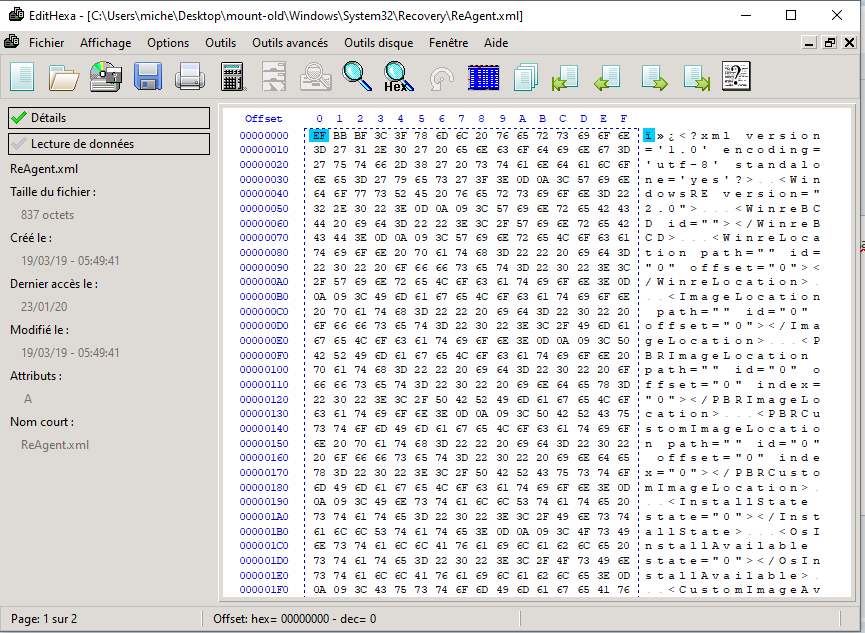The width and height of the screenshot is (865, 633).
Task: Maximize the EditHexa main window
Action: click(791, 15)
